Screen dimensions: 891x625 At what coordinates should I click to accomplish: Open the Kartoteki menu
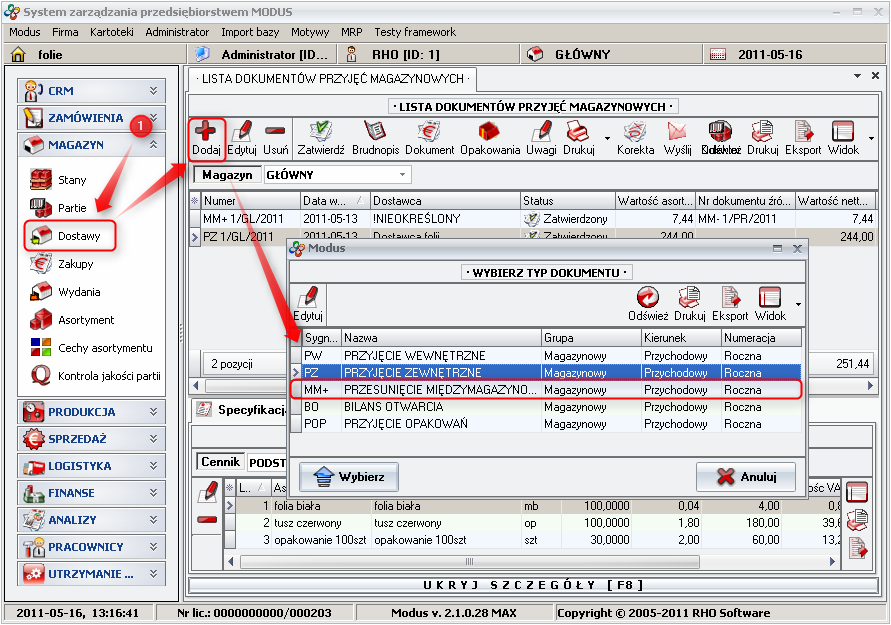point(111,32)
